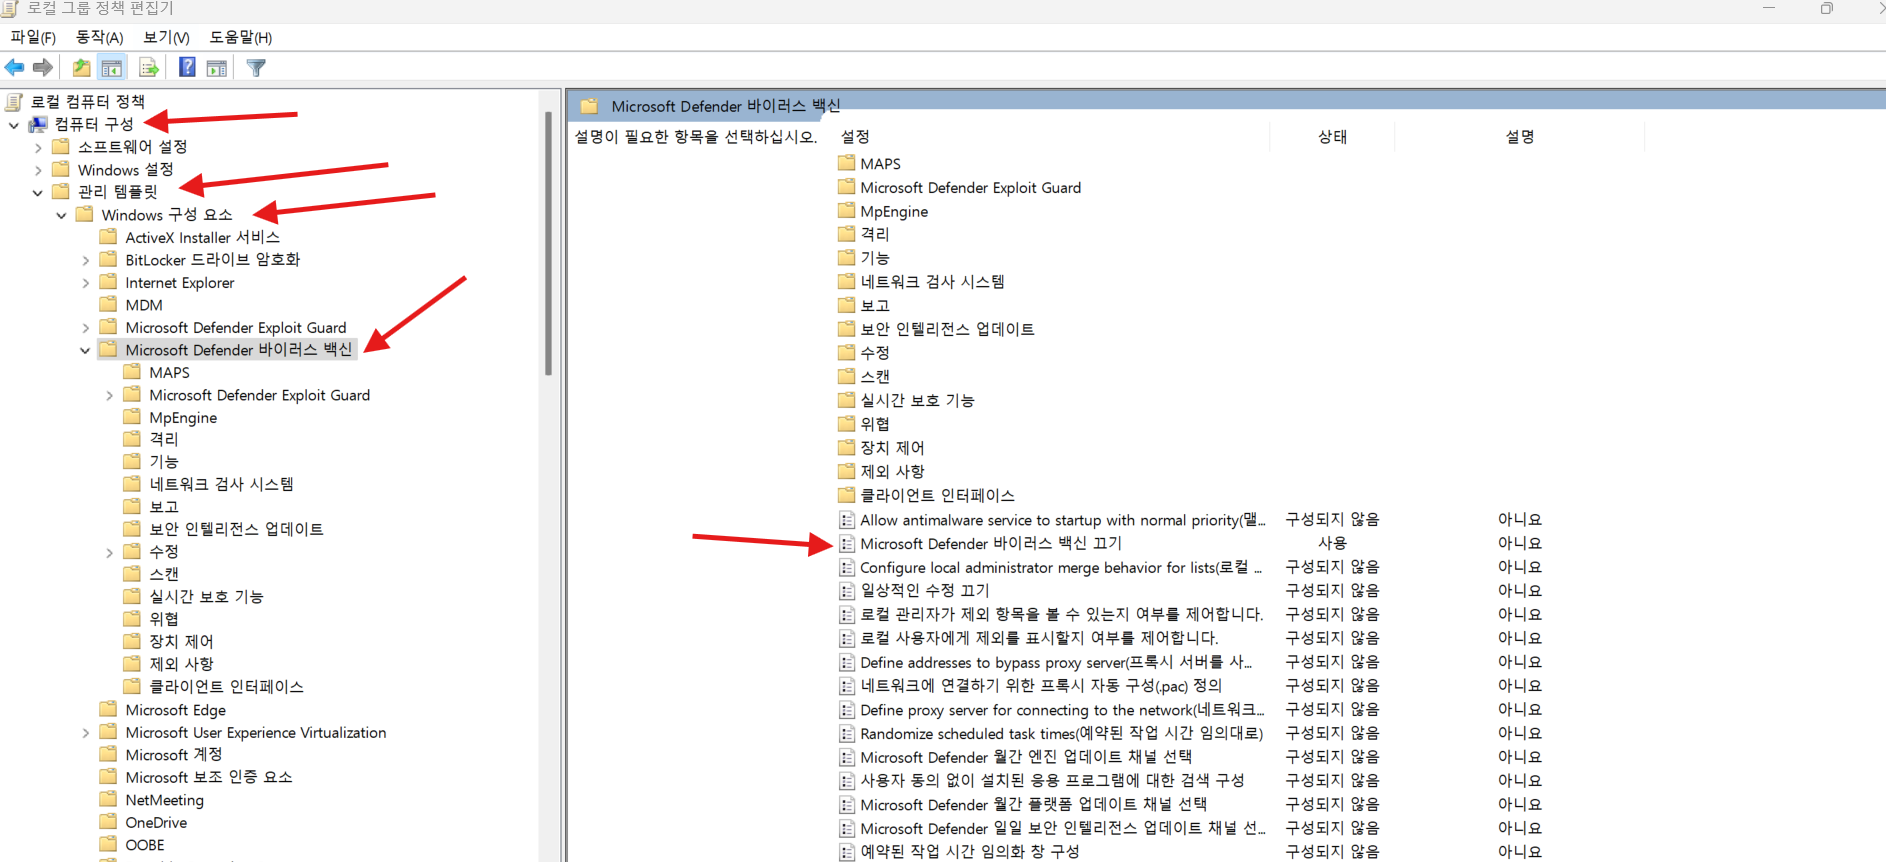The height and width of the screenshot is (862, 1886).
Task: Click policy icon for '일상적인 수정 끄기'
Action: 847,591
